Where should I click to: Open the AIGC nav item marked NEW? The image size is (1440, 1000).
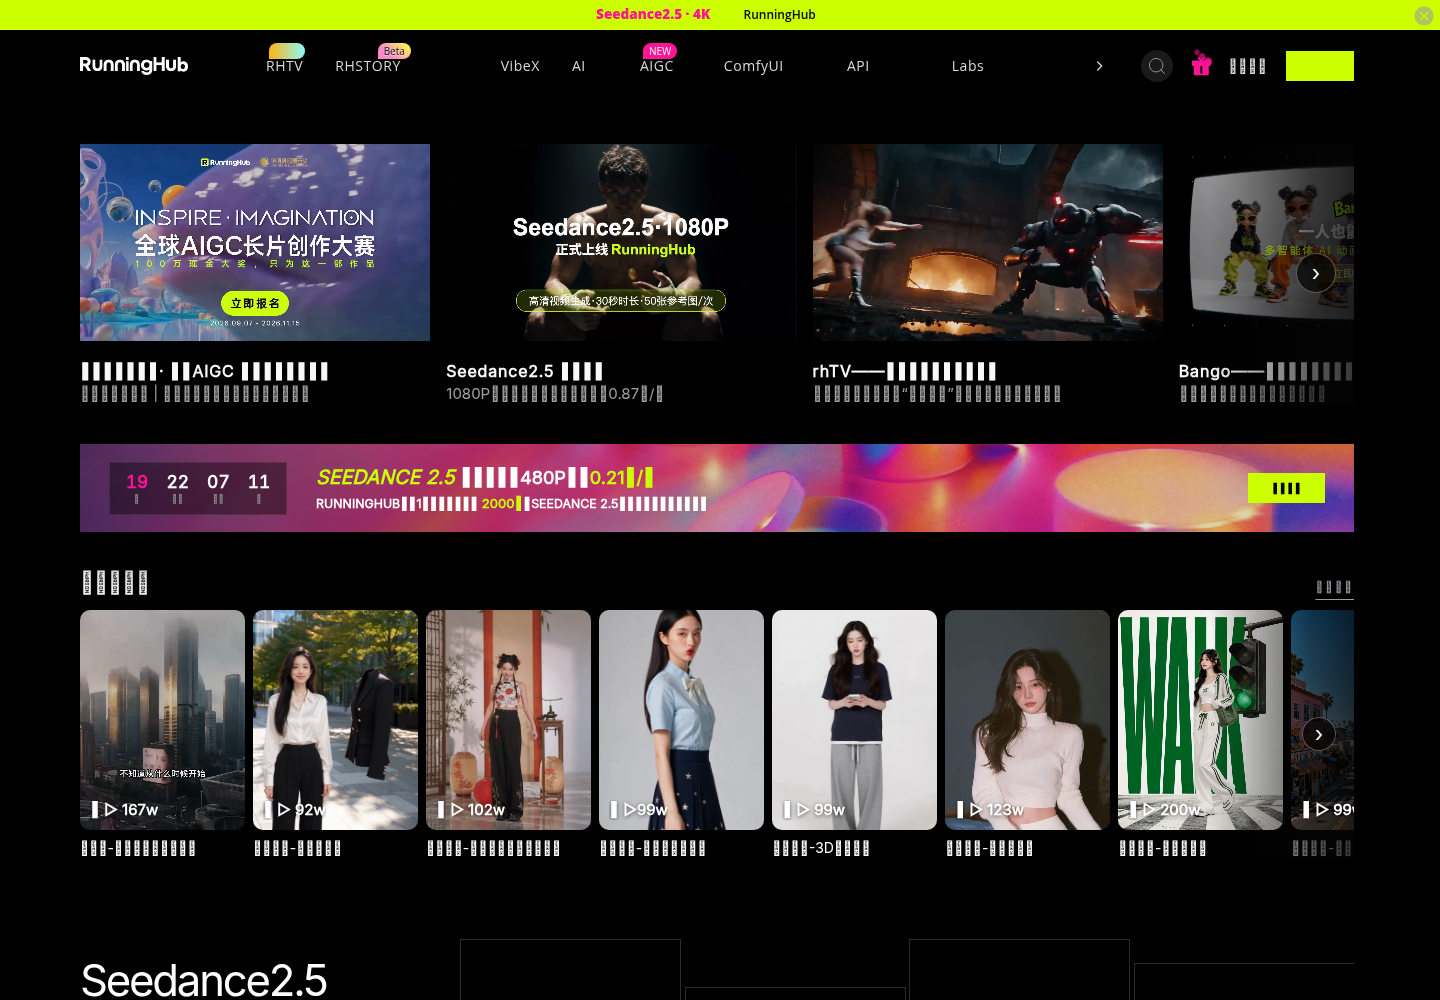[x=657, y=66]
